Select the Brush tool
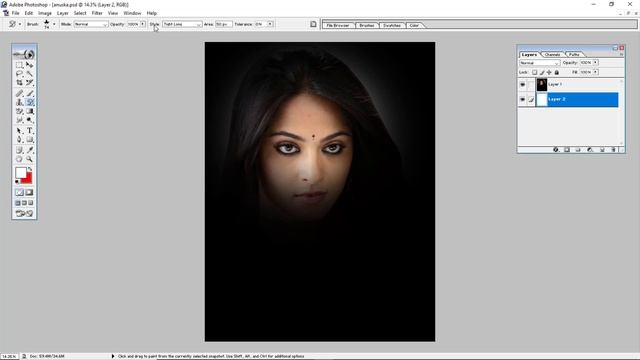The width and height of the screenshot is (640, 360). (x=29, y=93)
